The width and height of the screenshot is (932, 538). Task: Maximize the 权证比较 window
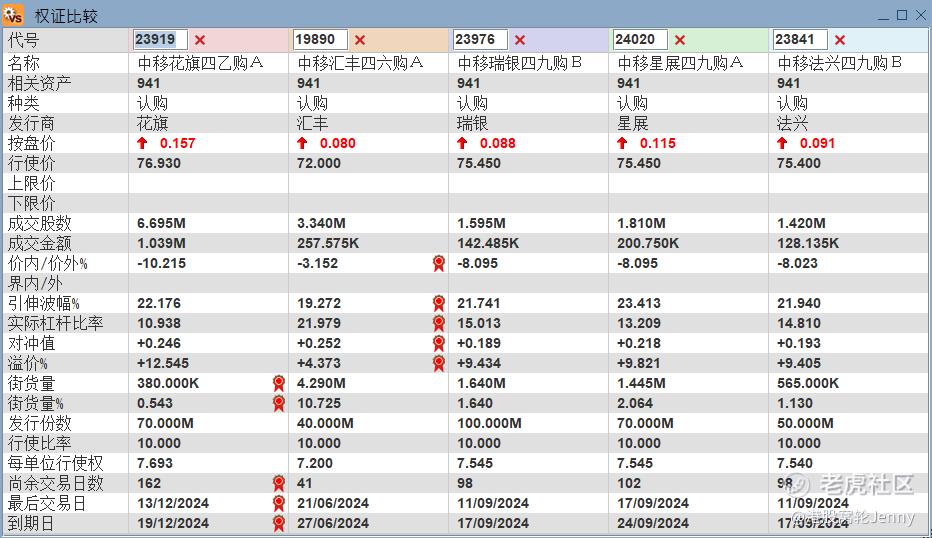pyautogui.click(x=902, y=15)
